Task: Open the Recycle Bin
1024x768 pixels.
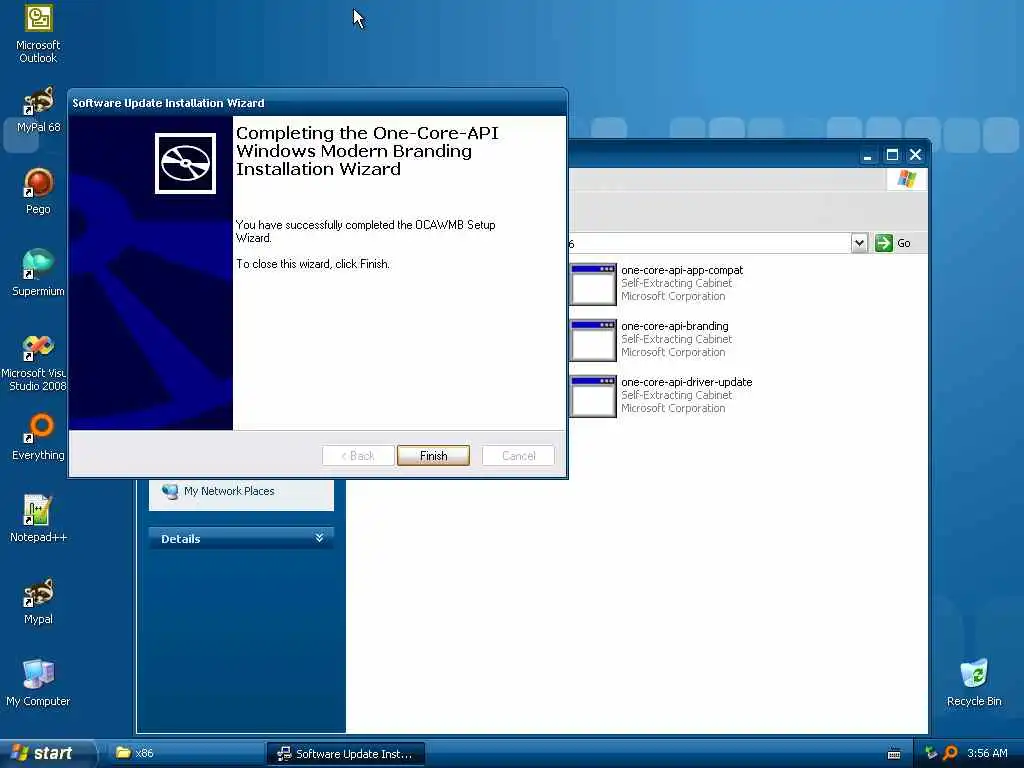Action: 974,683
